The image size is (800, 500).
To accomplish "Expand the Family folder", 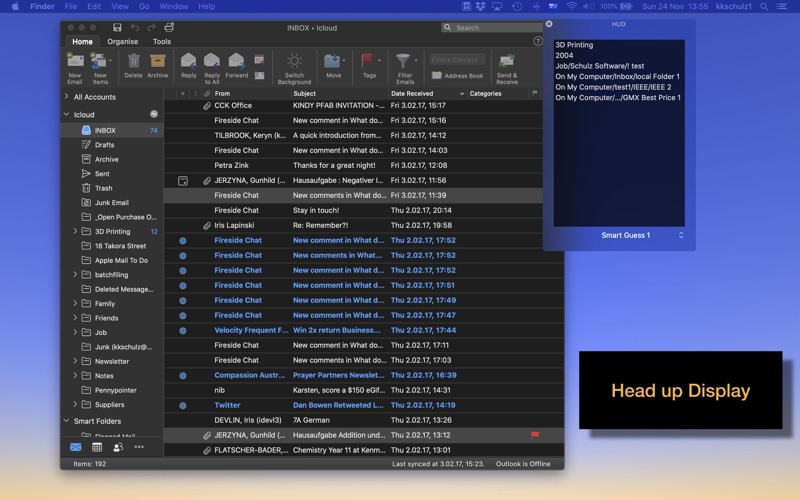I will coord(76,303).
